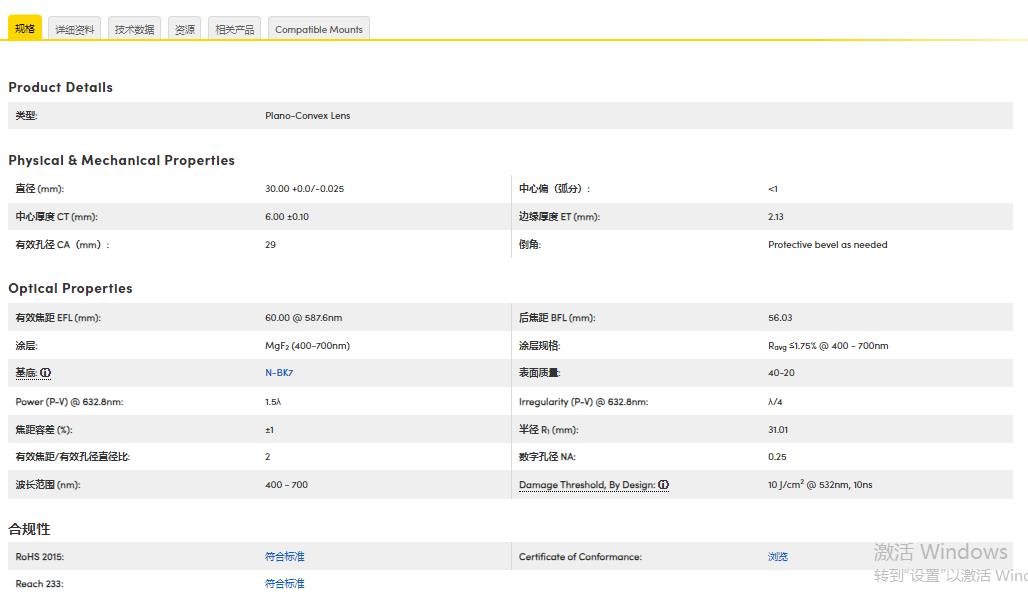Click the Product Details heading
Image resolution: width=1028 pixels, height=616 pixels.
coord(60,87)
